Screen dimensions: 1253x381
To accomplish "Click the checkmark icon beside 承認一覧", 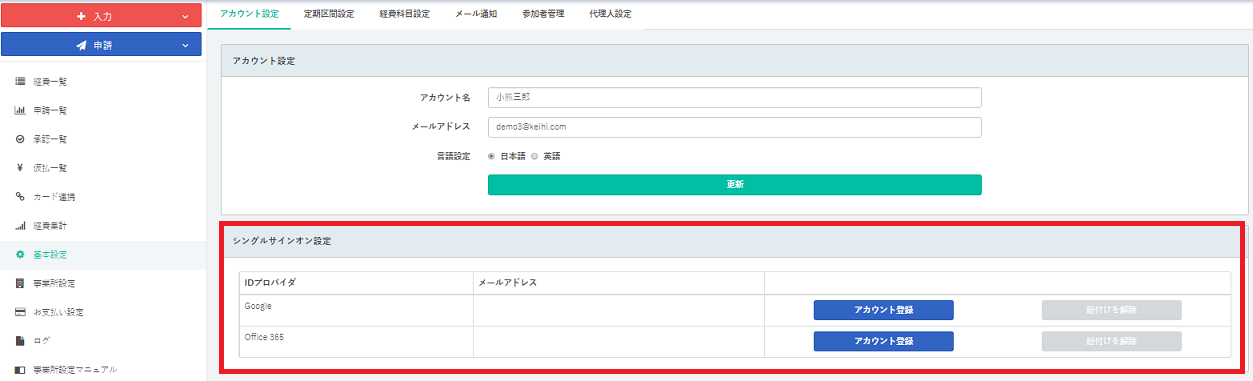I will (x=20, y=139).
